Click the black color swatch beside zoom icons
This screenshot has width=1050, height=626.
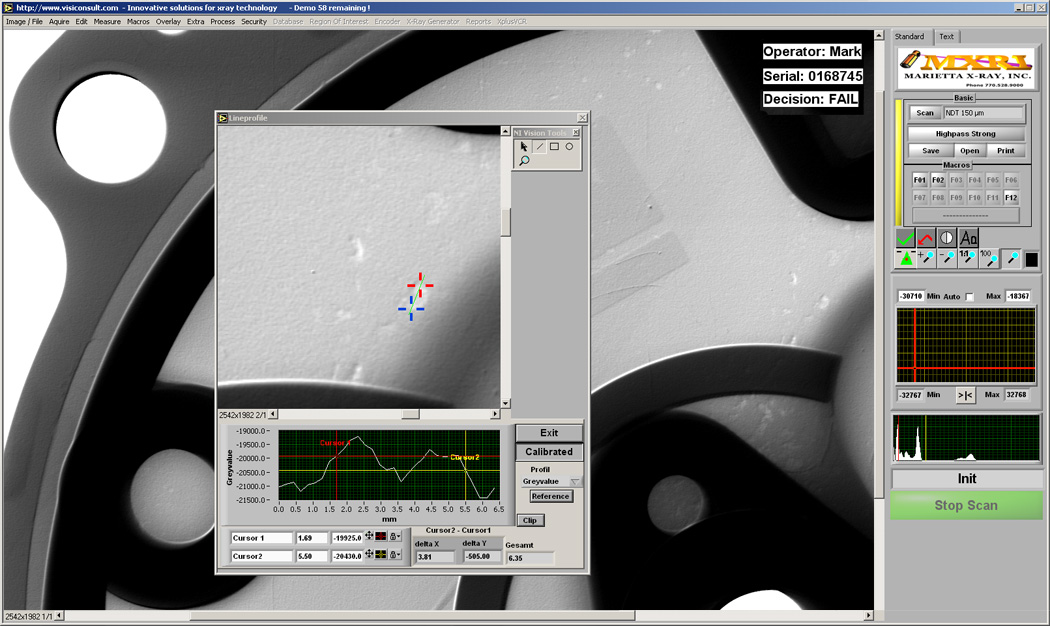click(1032, 259)
